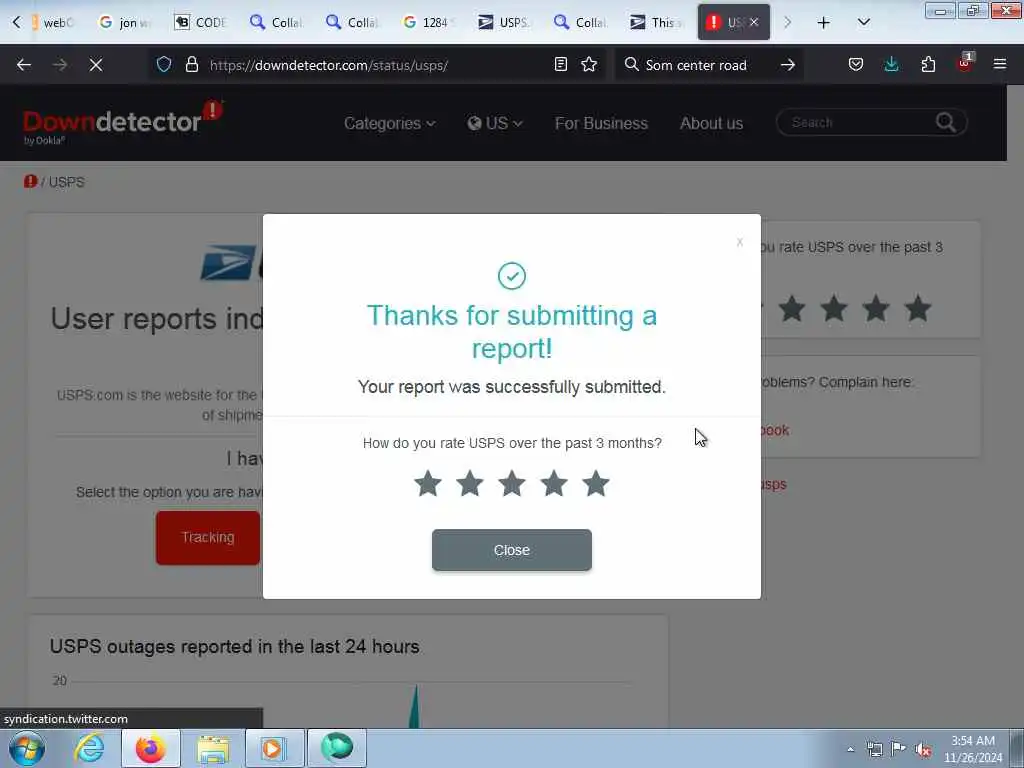Open tracking protection shield icon
Image resolution: width=1024 pixels, height=768 pixels.
pos(164,65)
